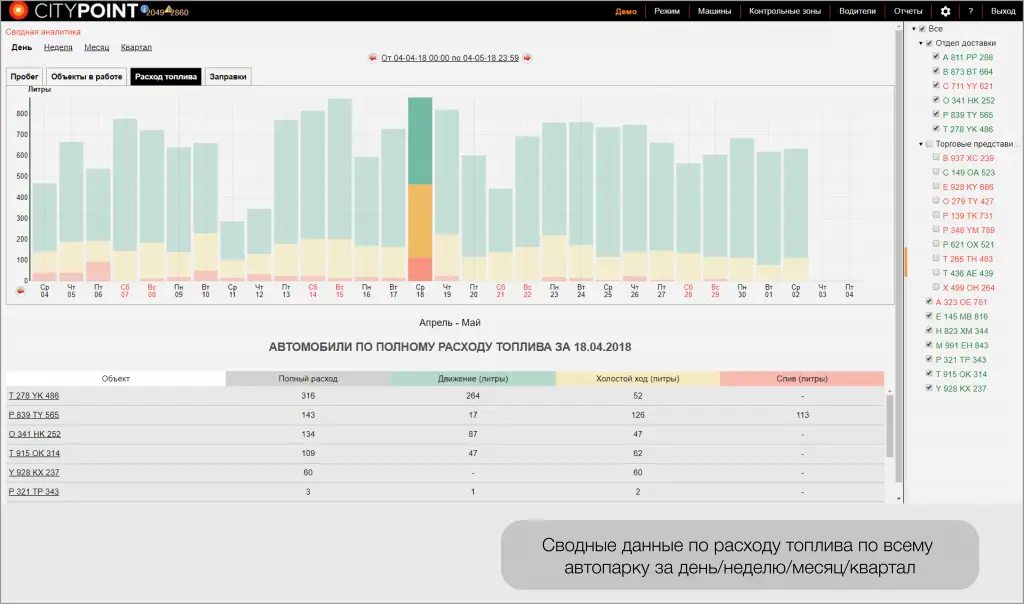
Task: Collapse the Торговые представи... group arrow
Action: [x=919, y=144]
